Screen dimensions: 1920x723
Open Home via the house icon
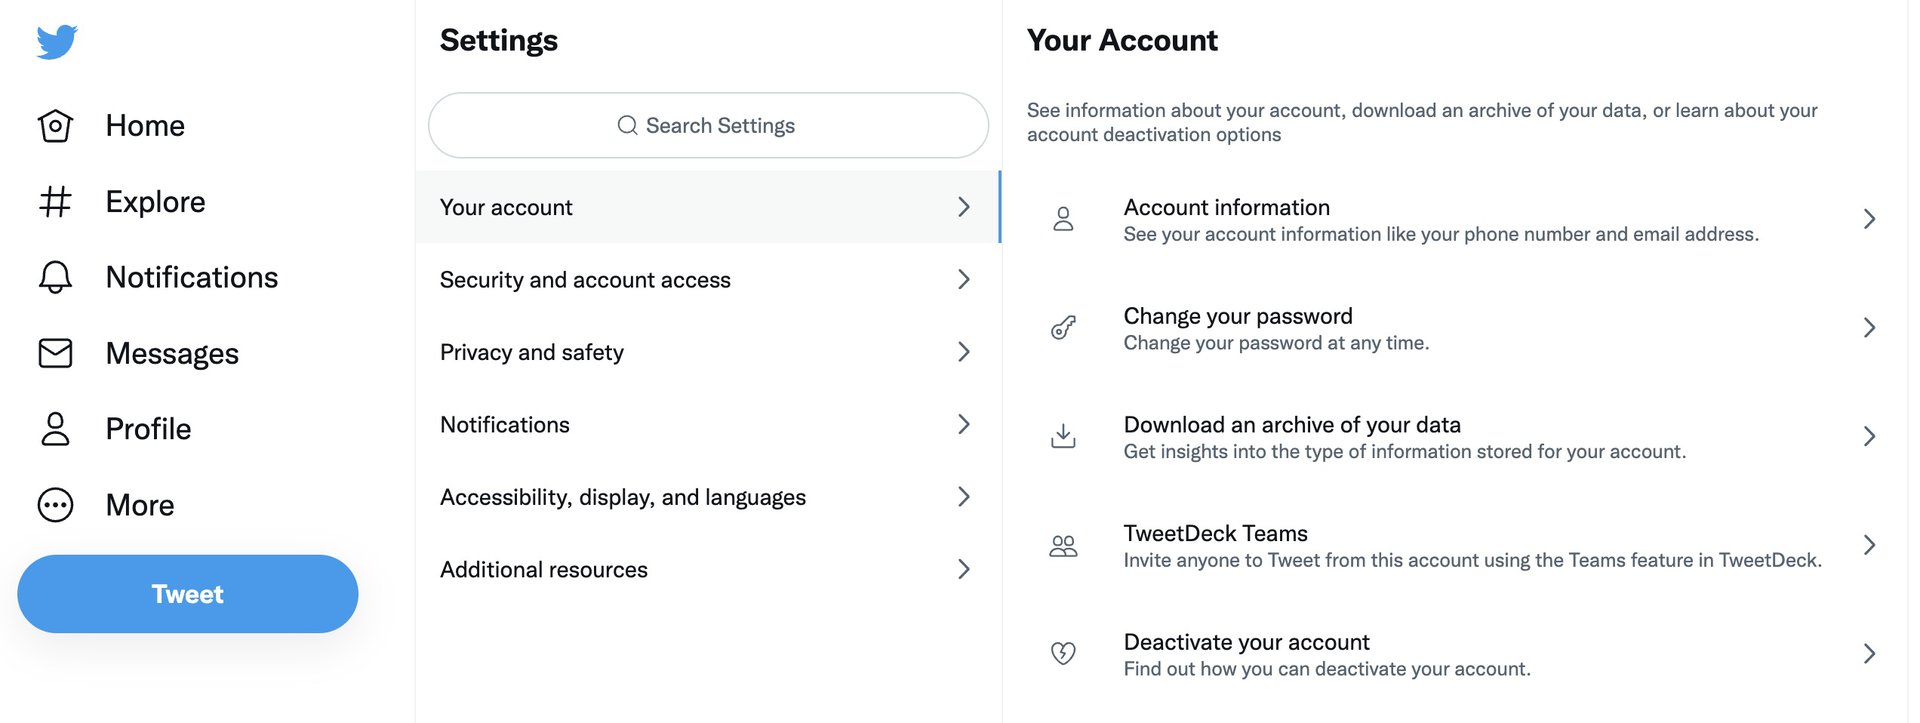55,126
